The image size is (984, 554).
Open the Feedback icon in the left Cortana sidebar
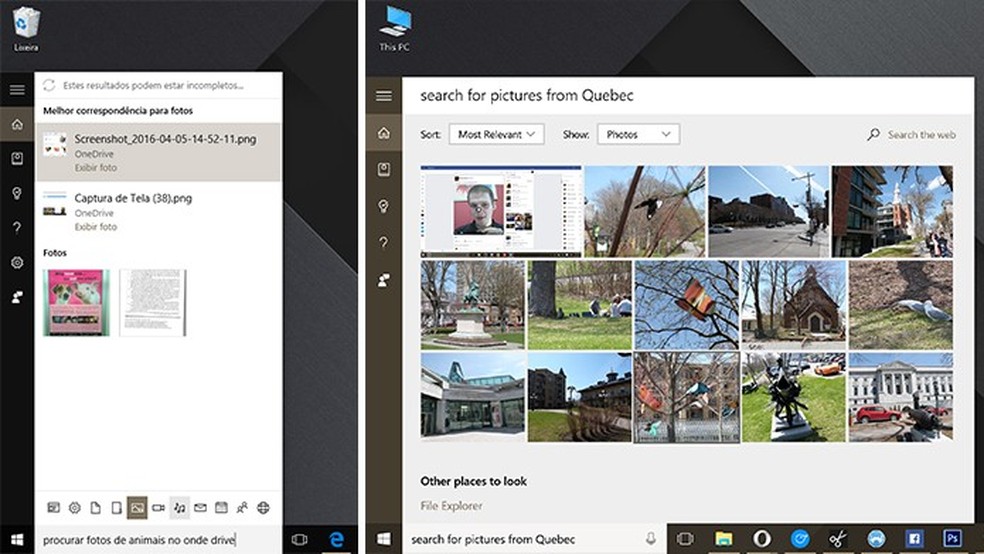coord(17,297)
